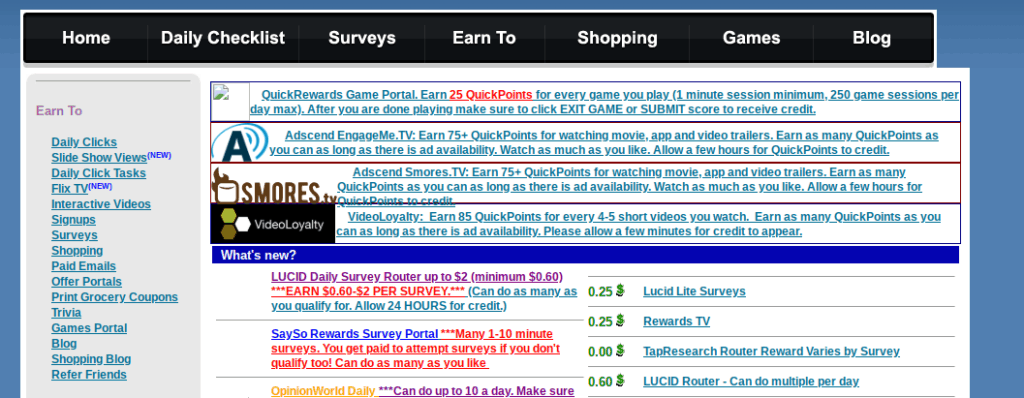Click the What's new? section header bar
This screenshot has height=398, width=1024.
(x=585, y=255)
